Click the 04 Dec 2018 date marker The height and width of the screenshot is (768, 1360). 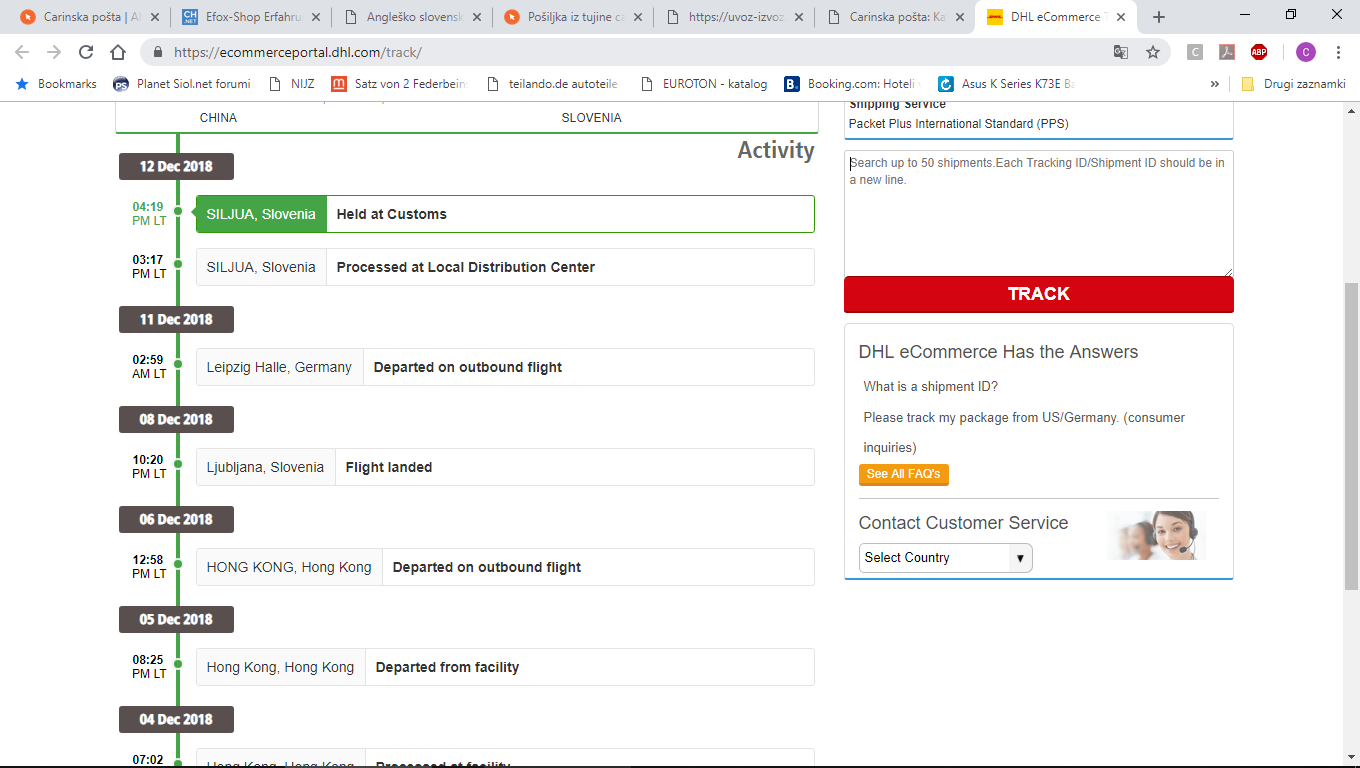point(176,719)
